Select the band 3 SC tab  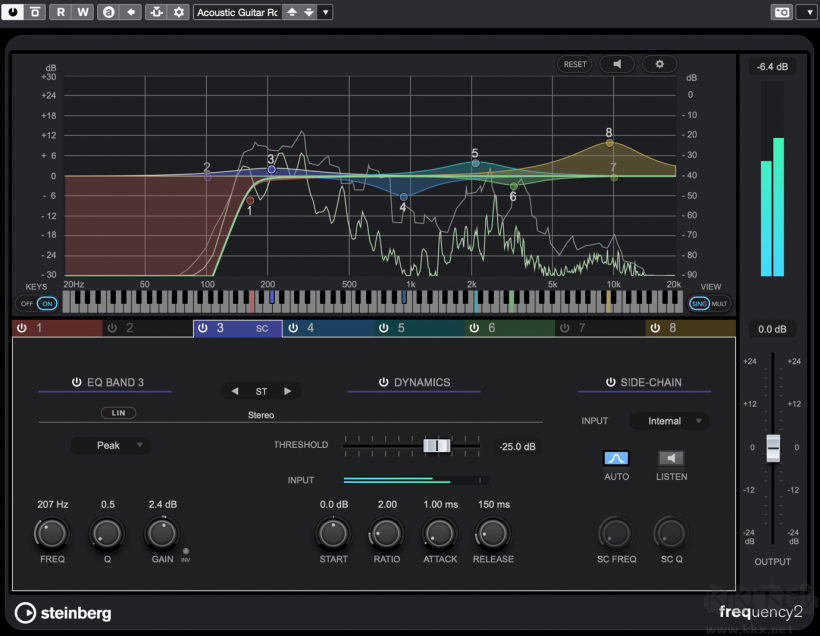point(260,327)
